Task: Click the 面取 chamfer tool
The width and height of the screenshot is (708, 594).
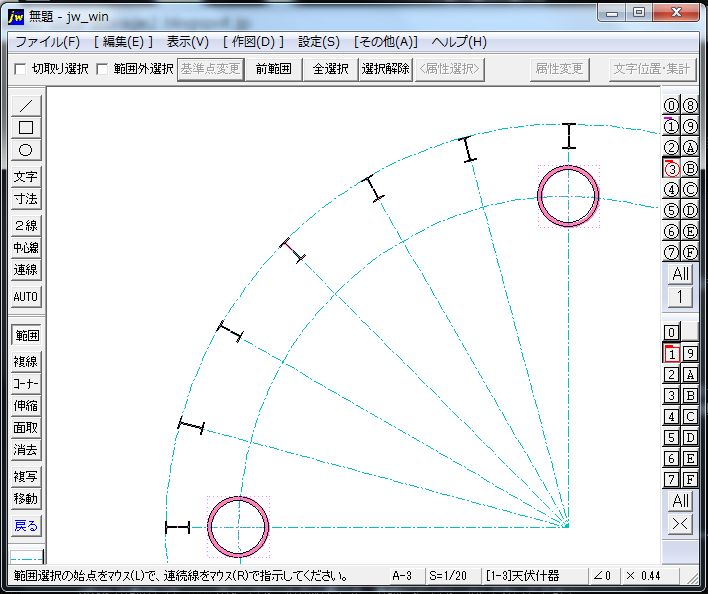Action: coord(26,428)
